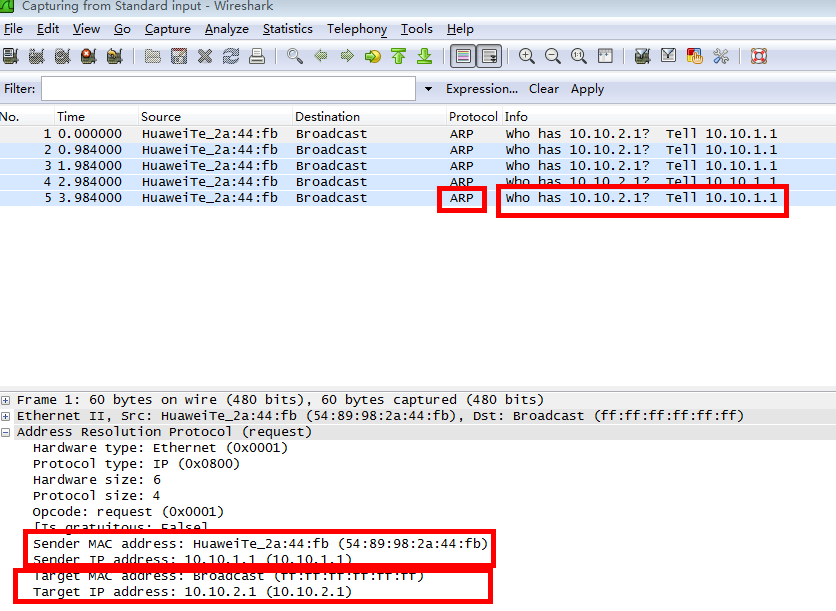The width and height of the screenshot is (836, 611).
Task: Click the Expression... filter button
Action: click(x=482, y=89)
